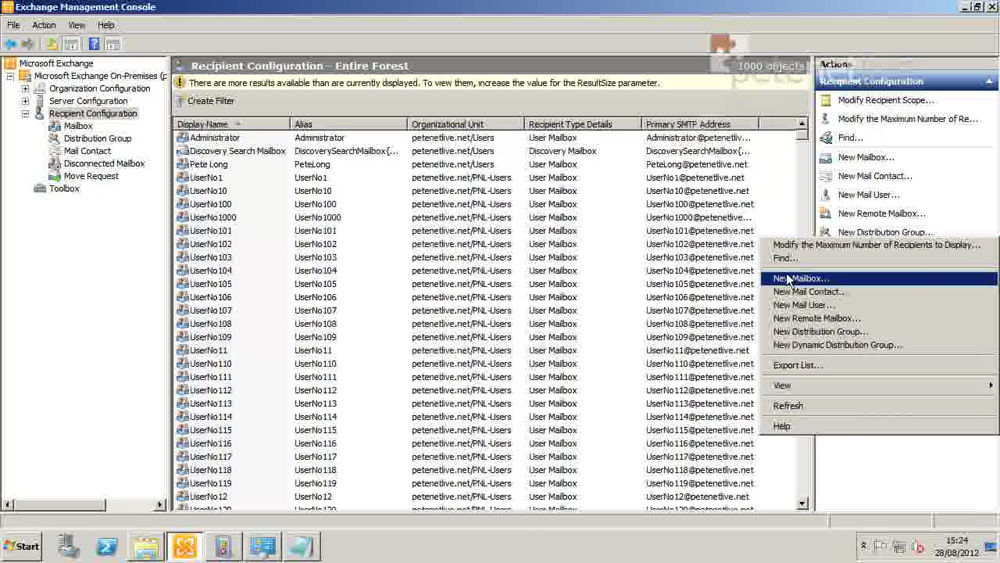Click the blue Help toolbar icon

[x=94, y=44]
